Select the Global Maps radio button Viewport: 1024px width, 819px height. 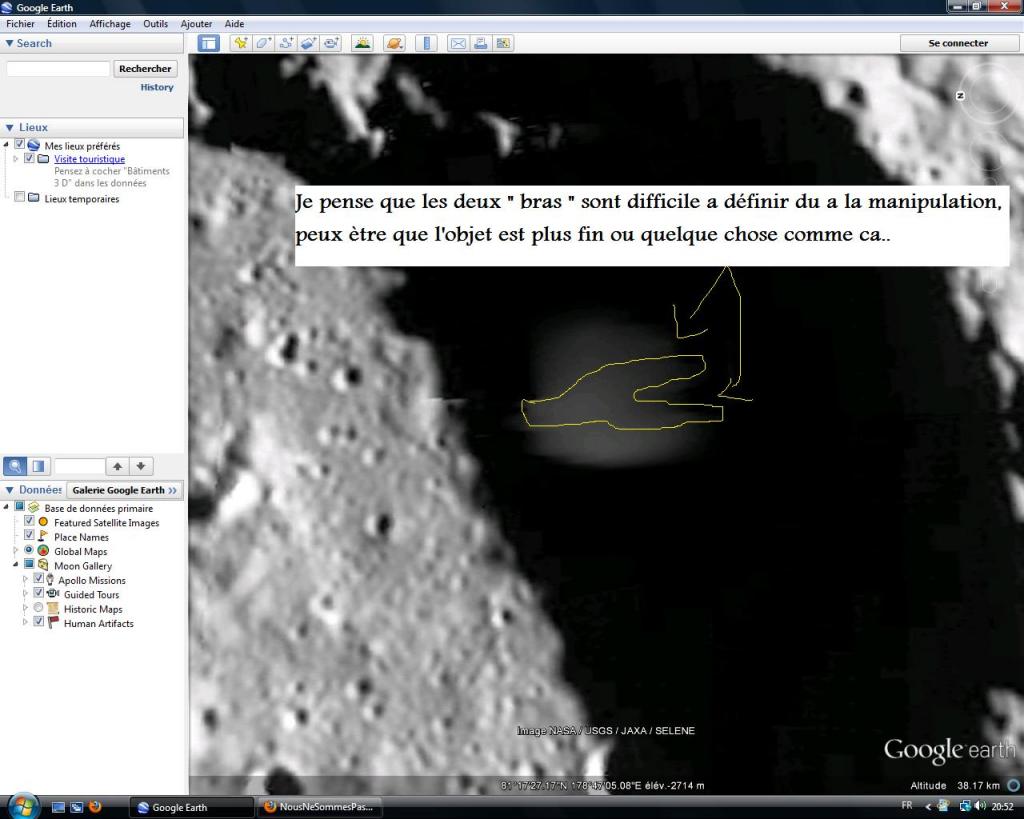click(29, 550)
